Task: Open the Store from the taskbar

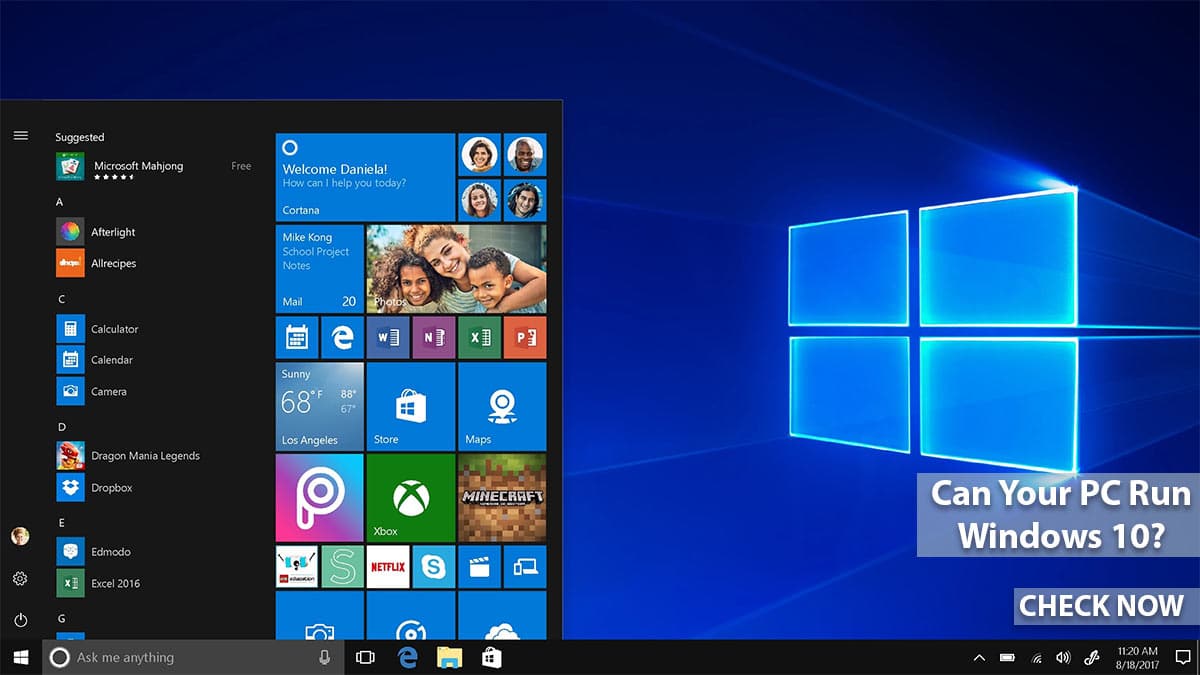Action: tap(491, 657)
